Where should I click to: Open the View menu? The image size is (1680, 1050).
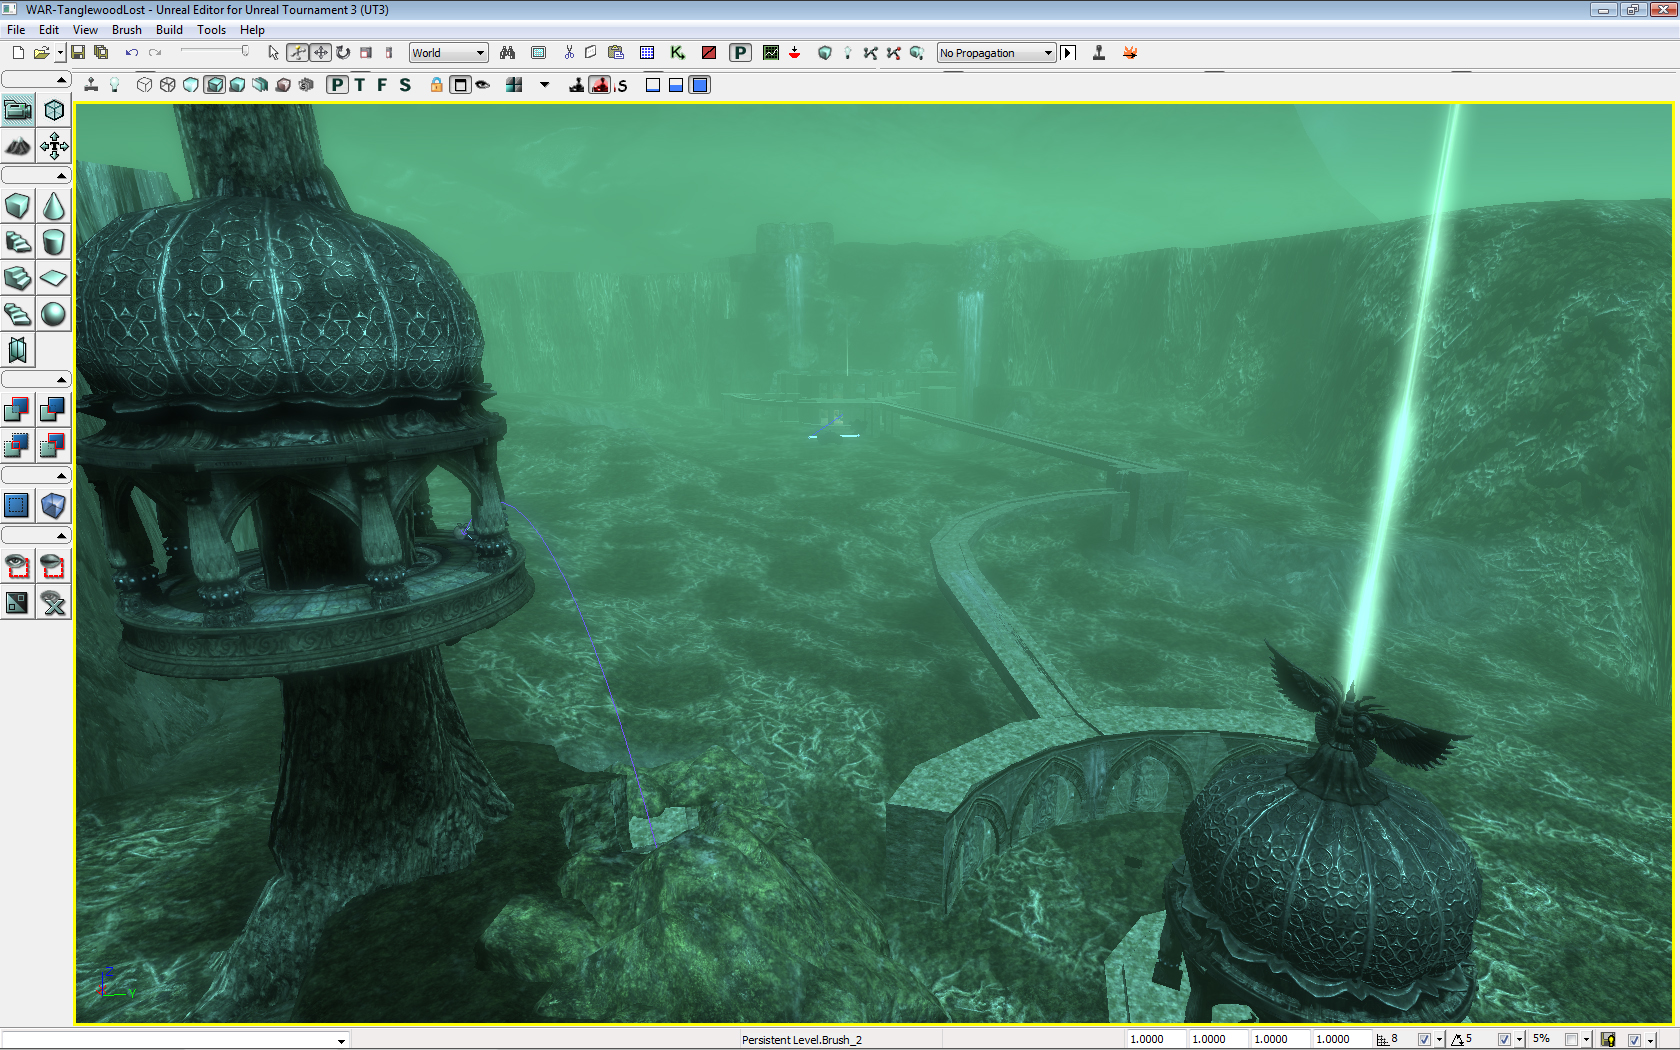click(85, 29)
